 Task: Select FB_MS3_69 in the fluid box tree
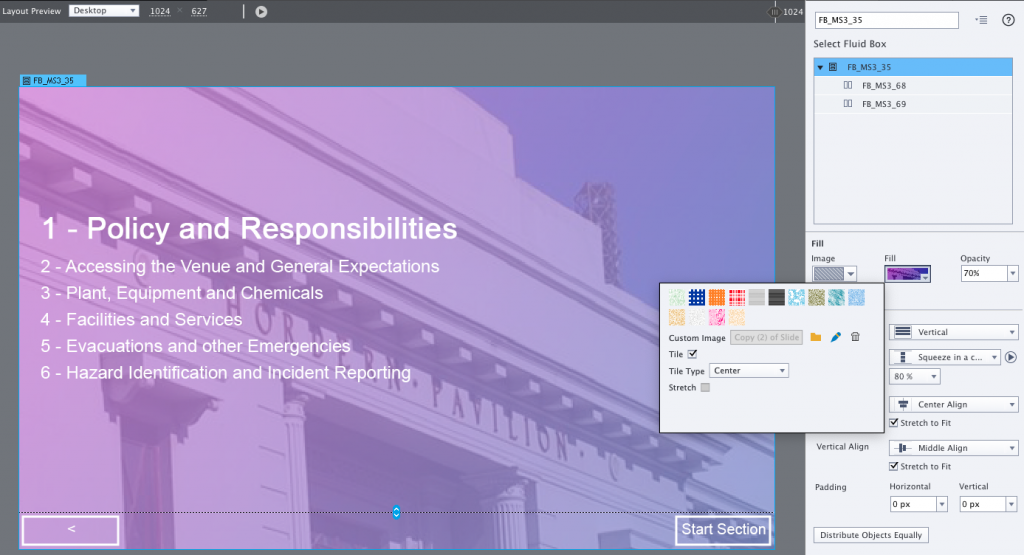click(883, 103)
